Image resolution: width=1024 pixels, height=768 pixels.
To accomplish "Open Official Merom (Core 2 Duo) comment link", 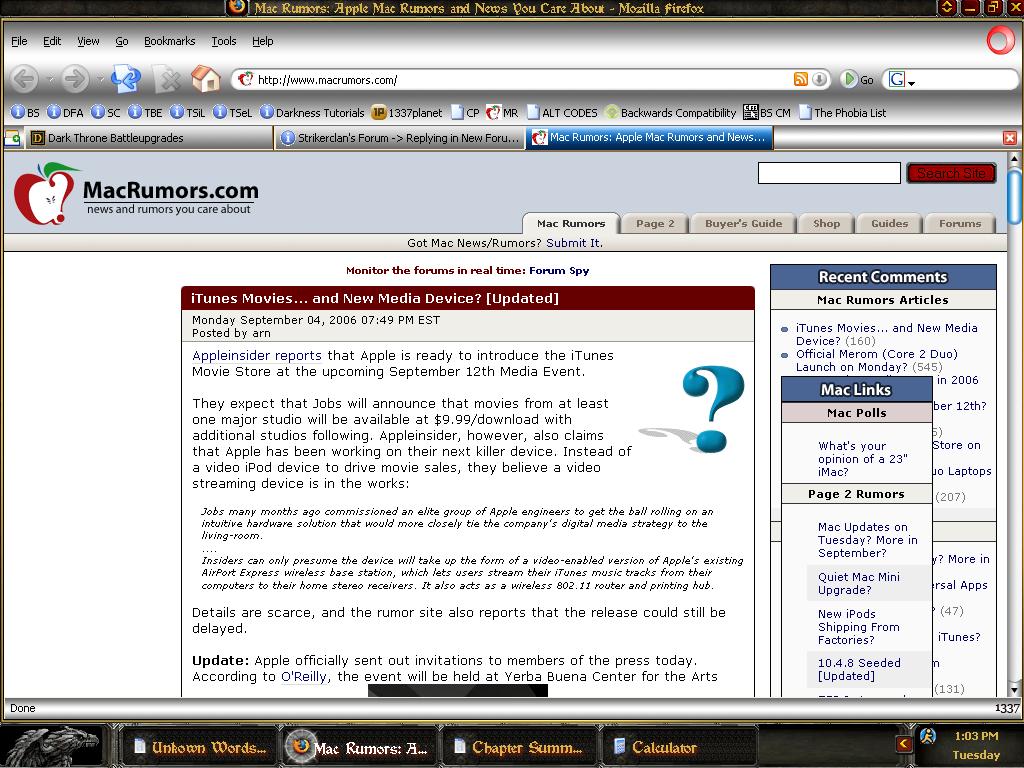I will (x=876, y=360).
